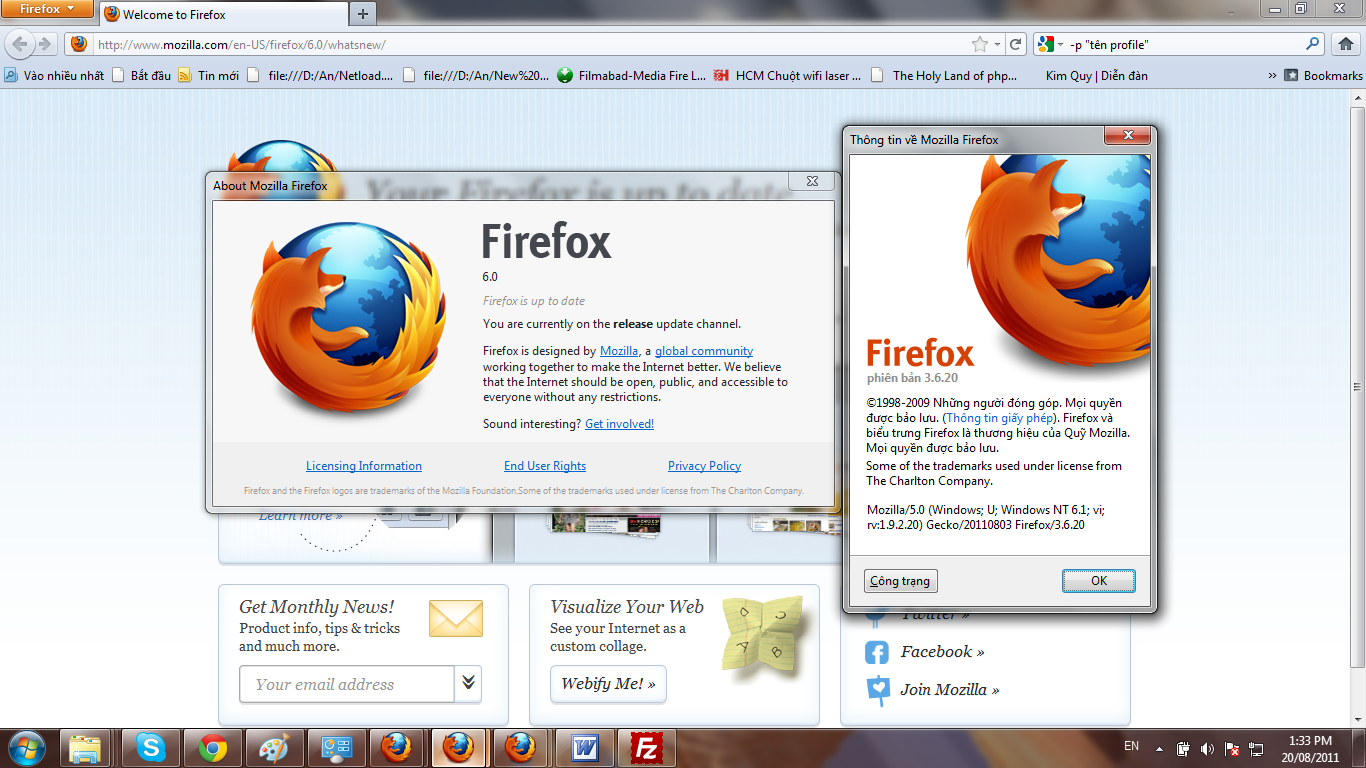Open the Facebook » link
Viewport: 1366px width, 768px height.
tap(942, 652)
